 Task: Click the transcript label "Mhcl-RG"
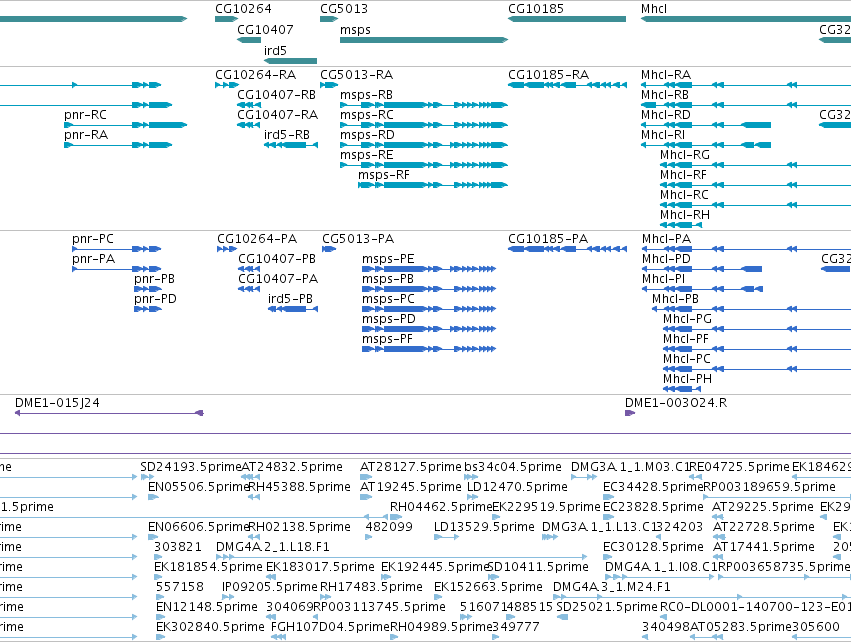(685, 155)
